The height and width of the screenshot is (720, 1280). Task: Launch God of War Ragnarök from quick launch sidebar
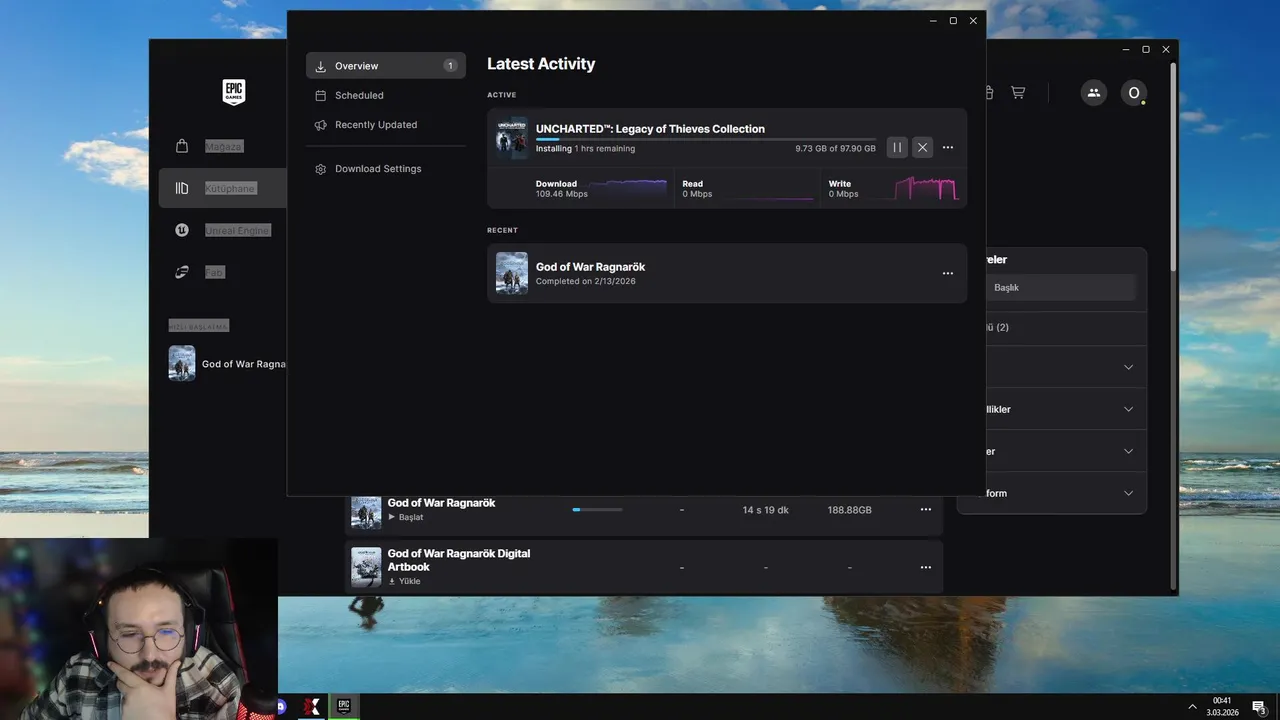click(227, 364)
